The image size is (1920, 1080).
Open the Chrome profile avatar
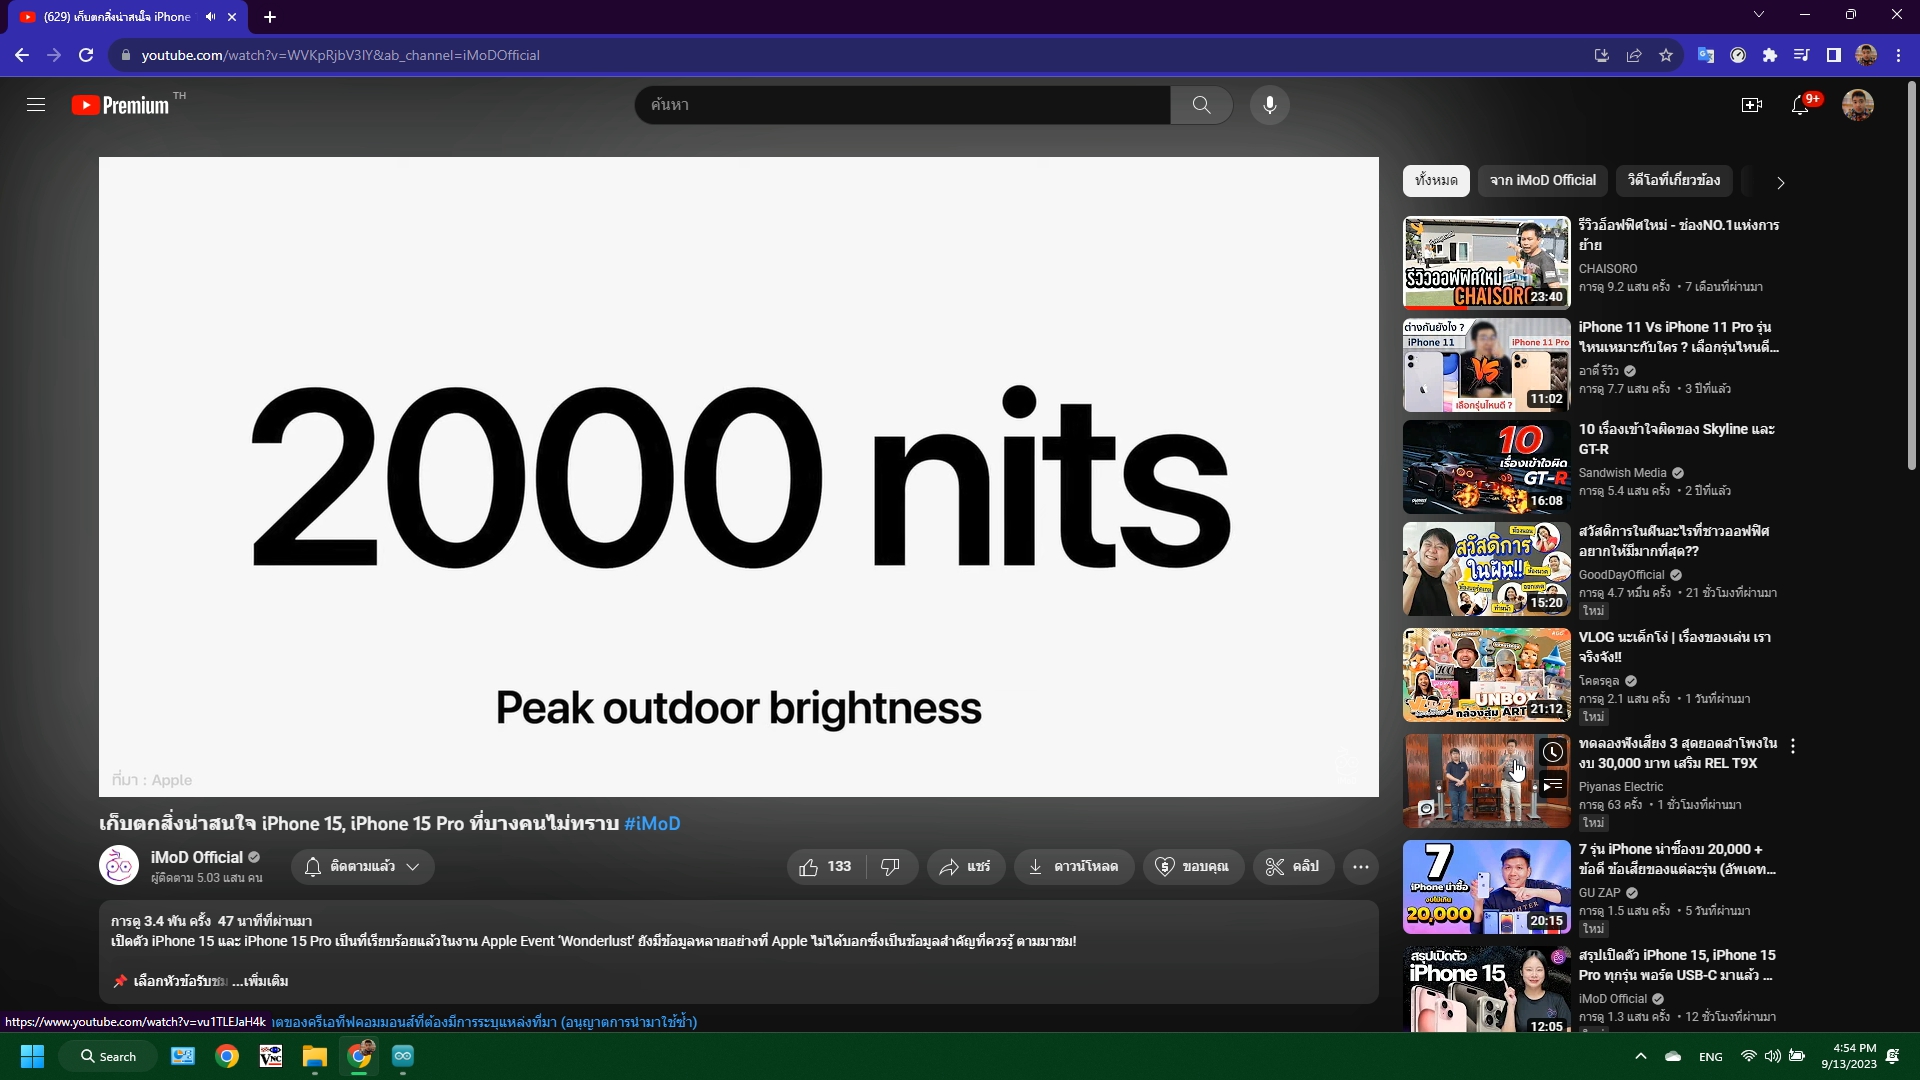pyautogui.click(x=1866, y=55)
